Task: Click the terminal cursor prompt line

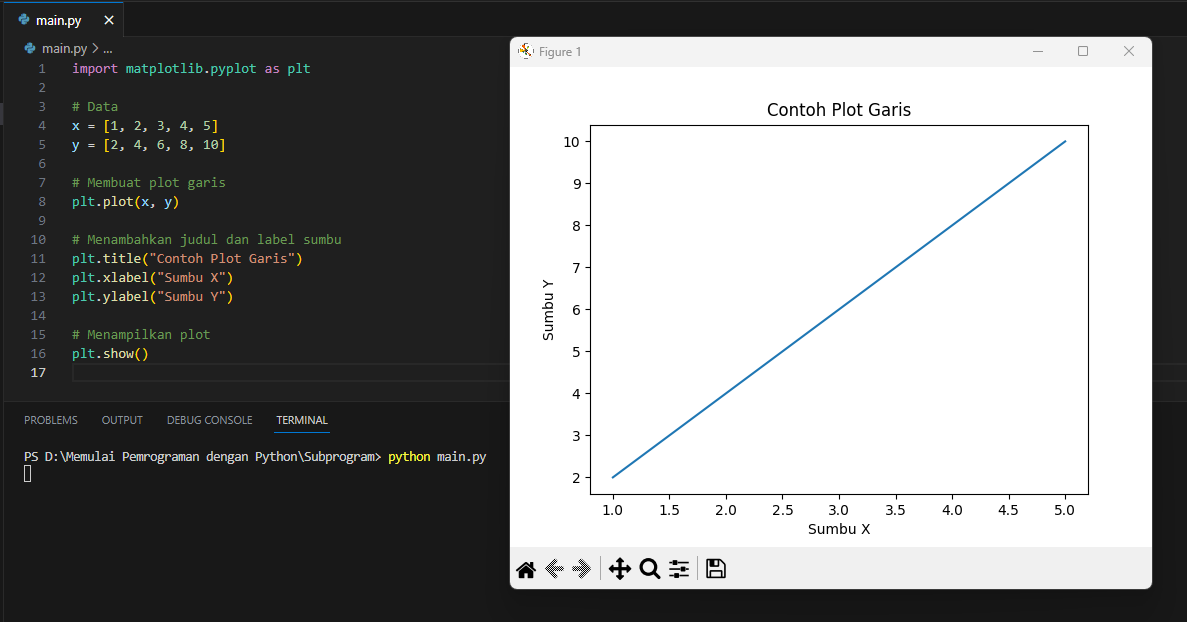Action: (x=28, y=473)
